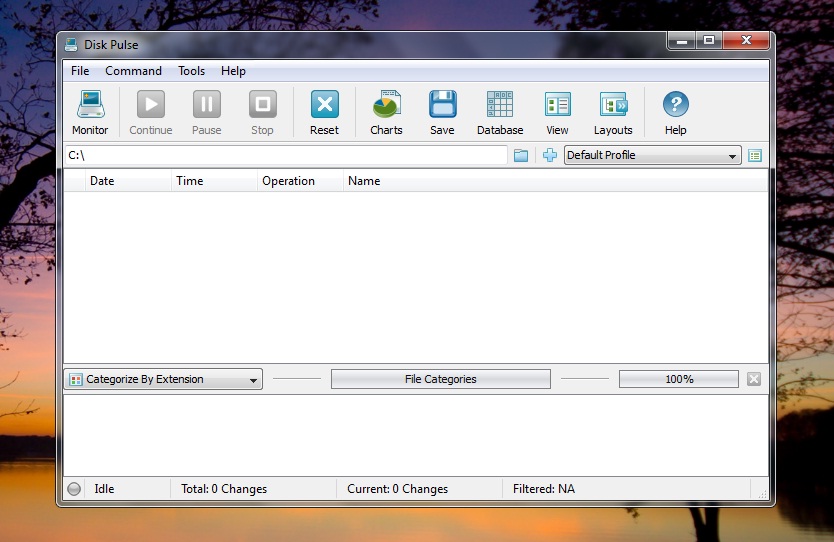The image size is (834, 542).
Task: Click the 'Idle' status text
Action: (x=104, y=489)
